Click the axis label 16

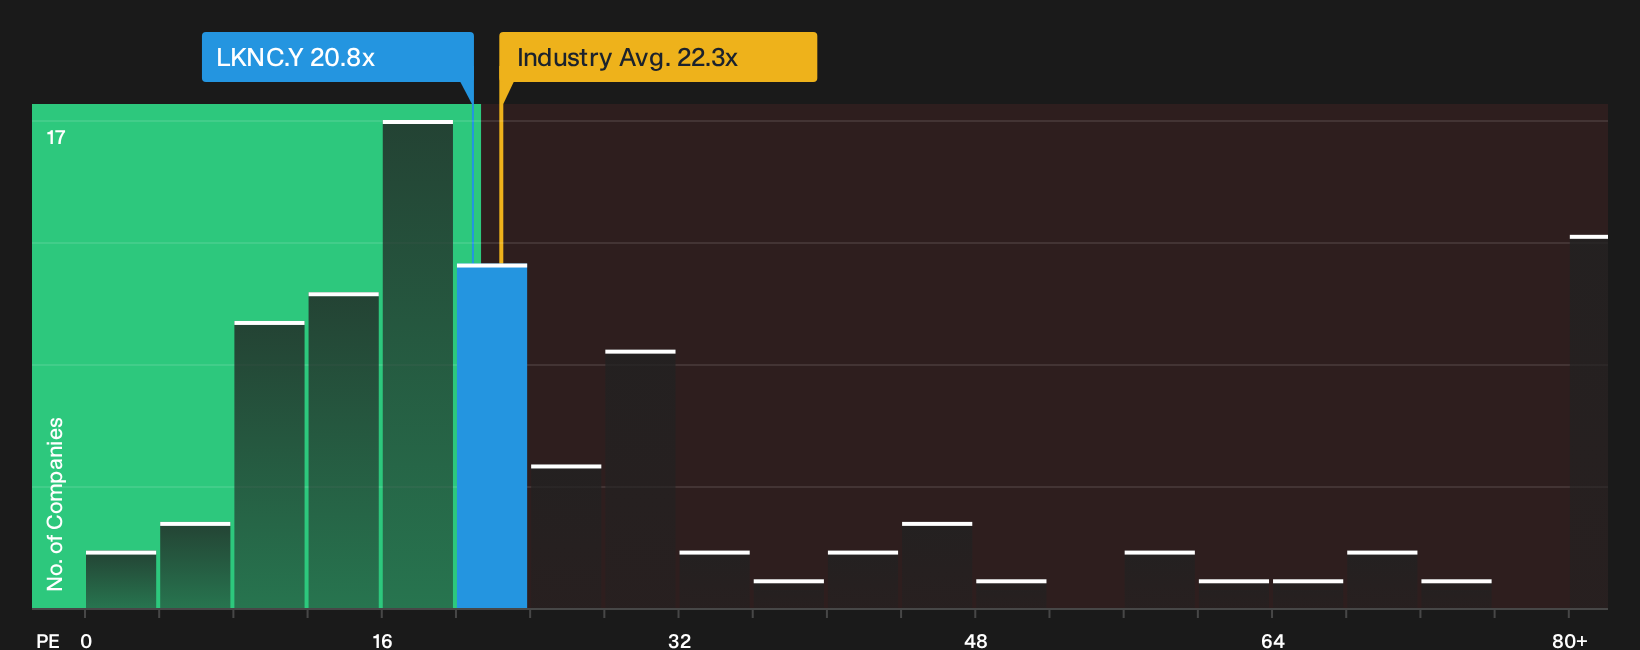coord(382,640)
